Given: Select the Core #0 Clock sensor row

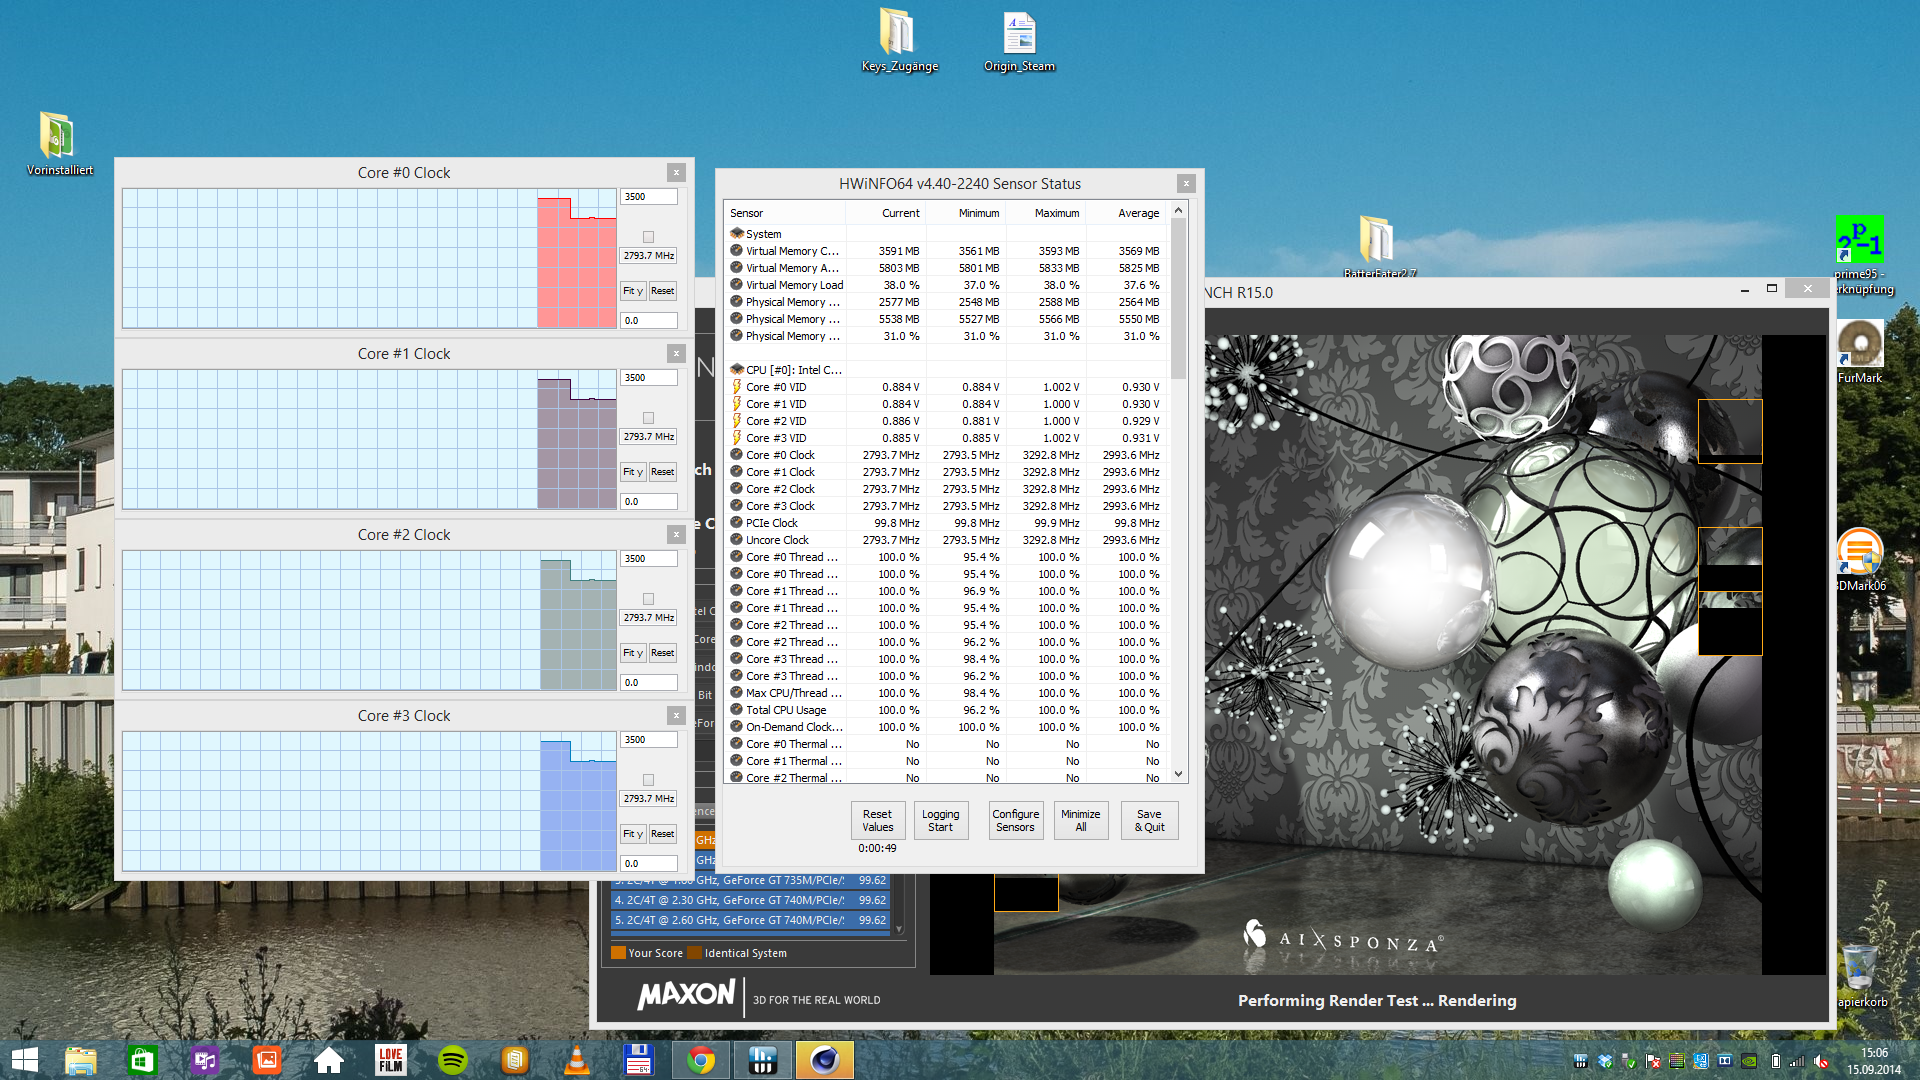Looking at the screenshot, I should point(780,455).
